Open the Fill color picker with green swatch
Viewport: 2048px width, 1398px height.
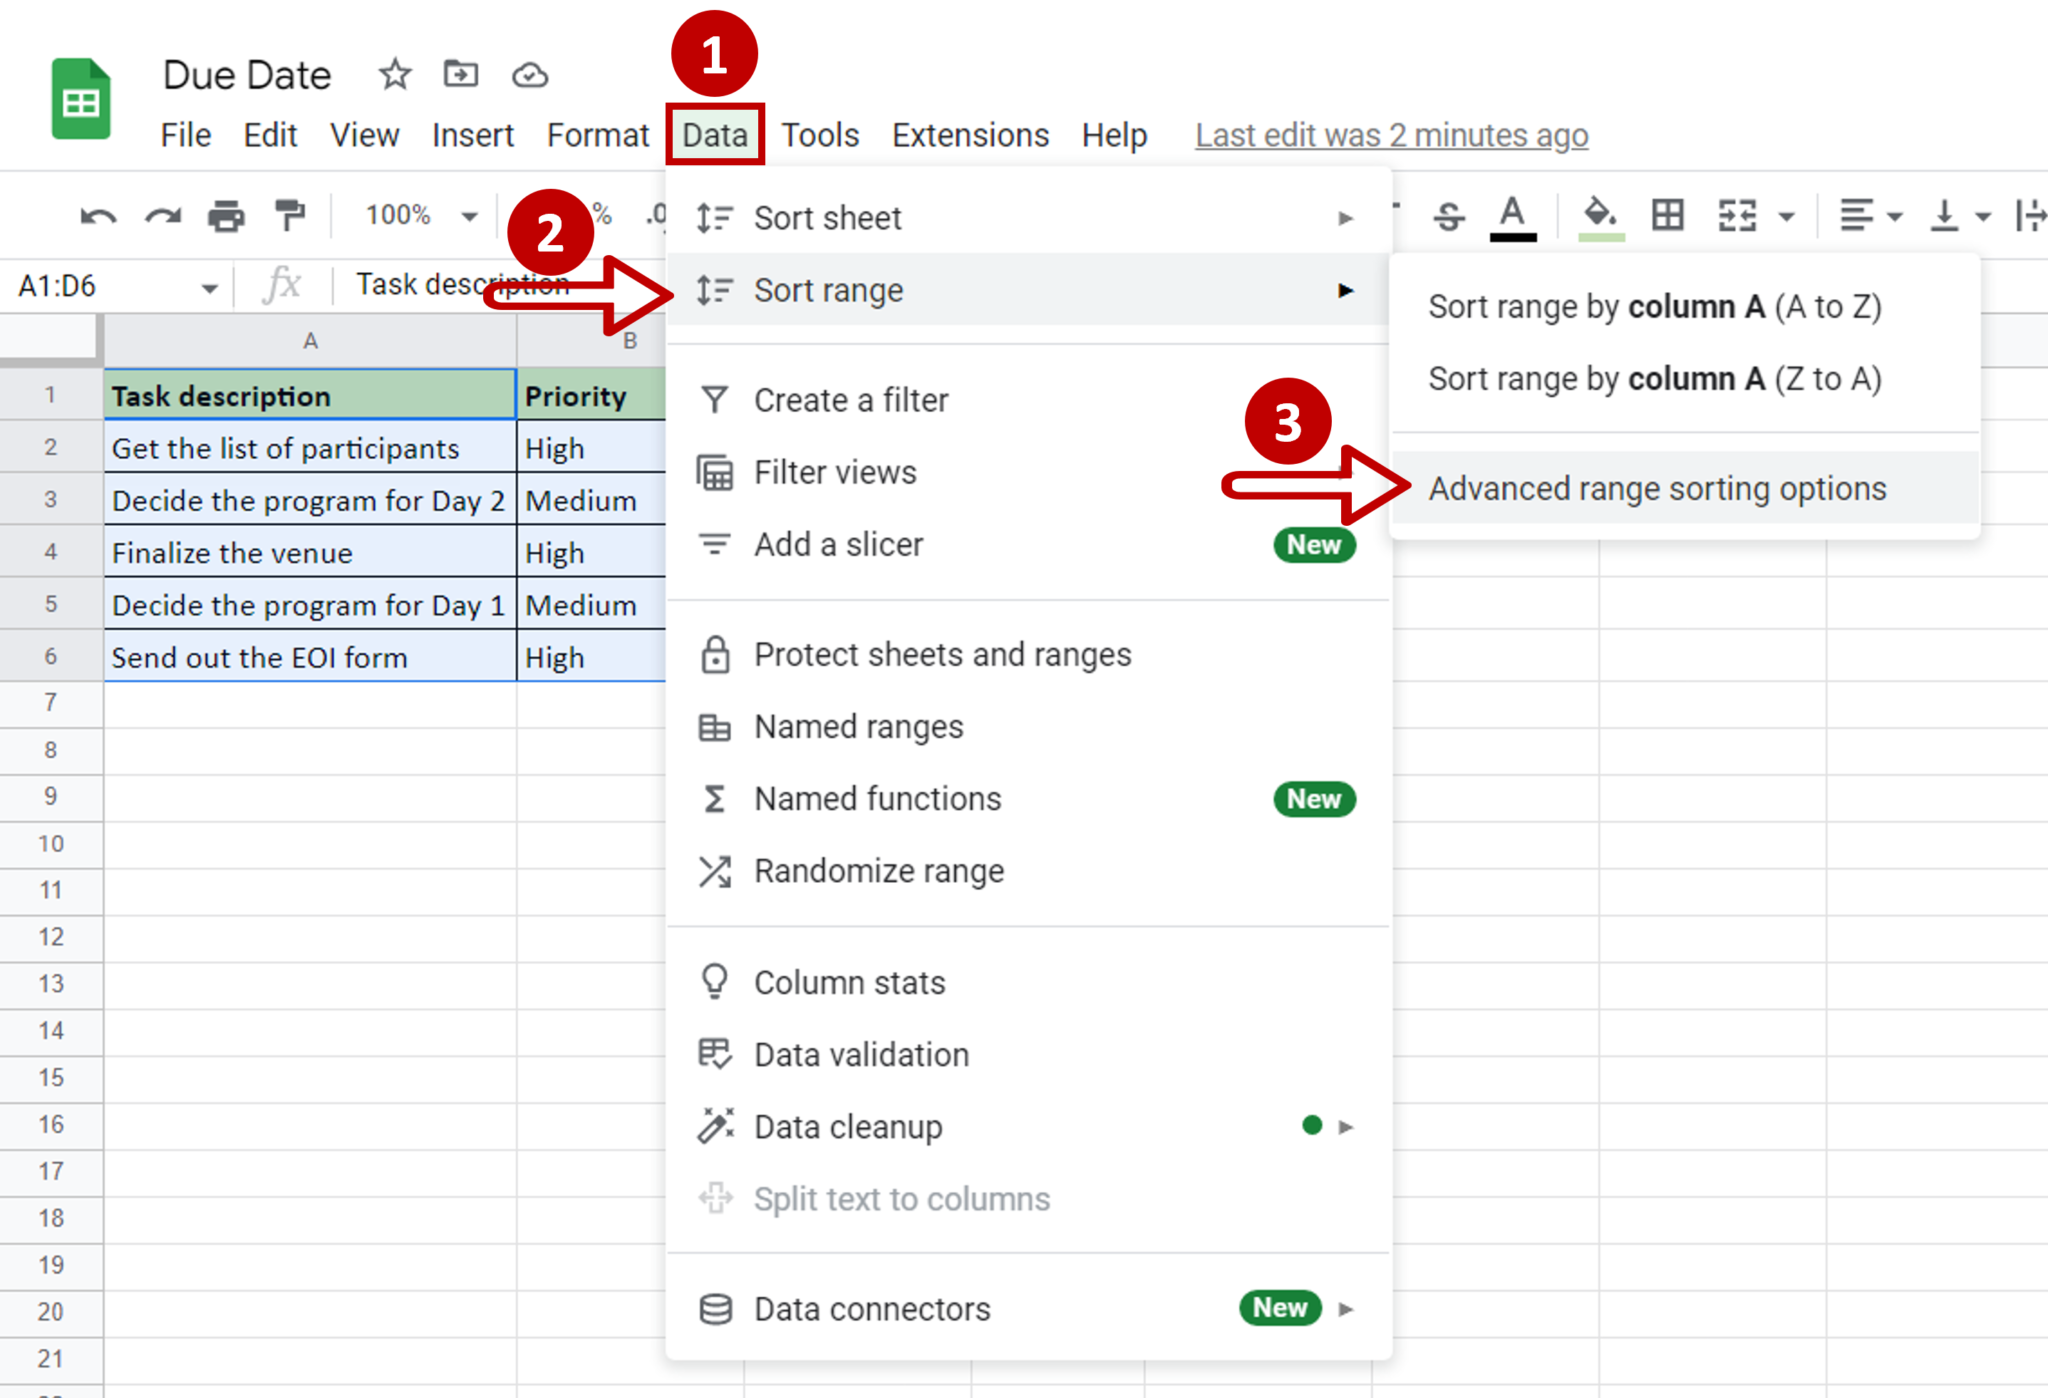coord(1599,215)
